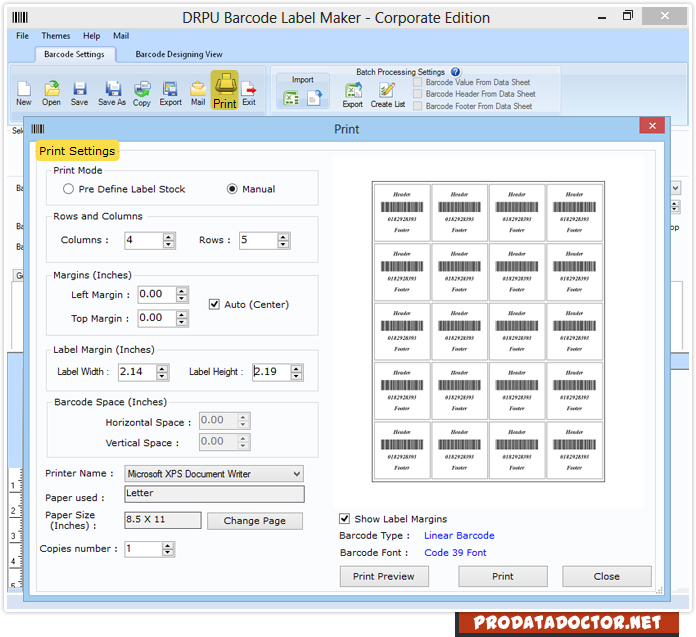This screenshot has height=637, width=696.
Task: Close the Print dialog with red X
Action: pyautogui.click(x=652, y=126)
